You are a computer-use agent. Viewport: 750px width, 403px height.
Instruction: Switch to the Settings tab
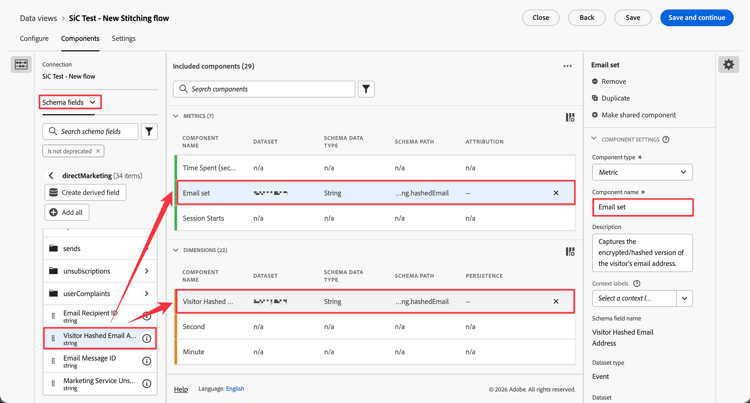(123, 39)
